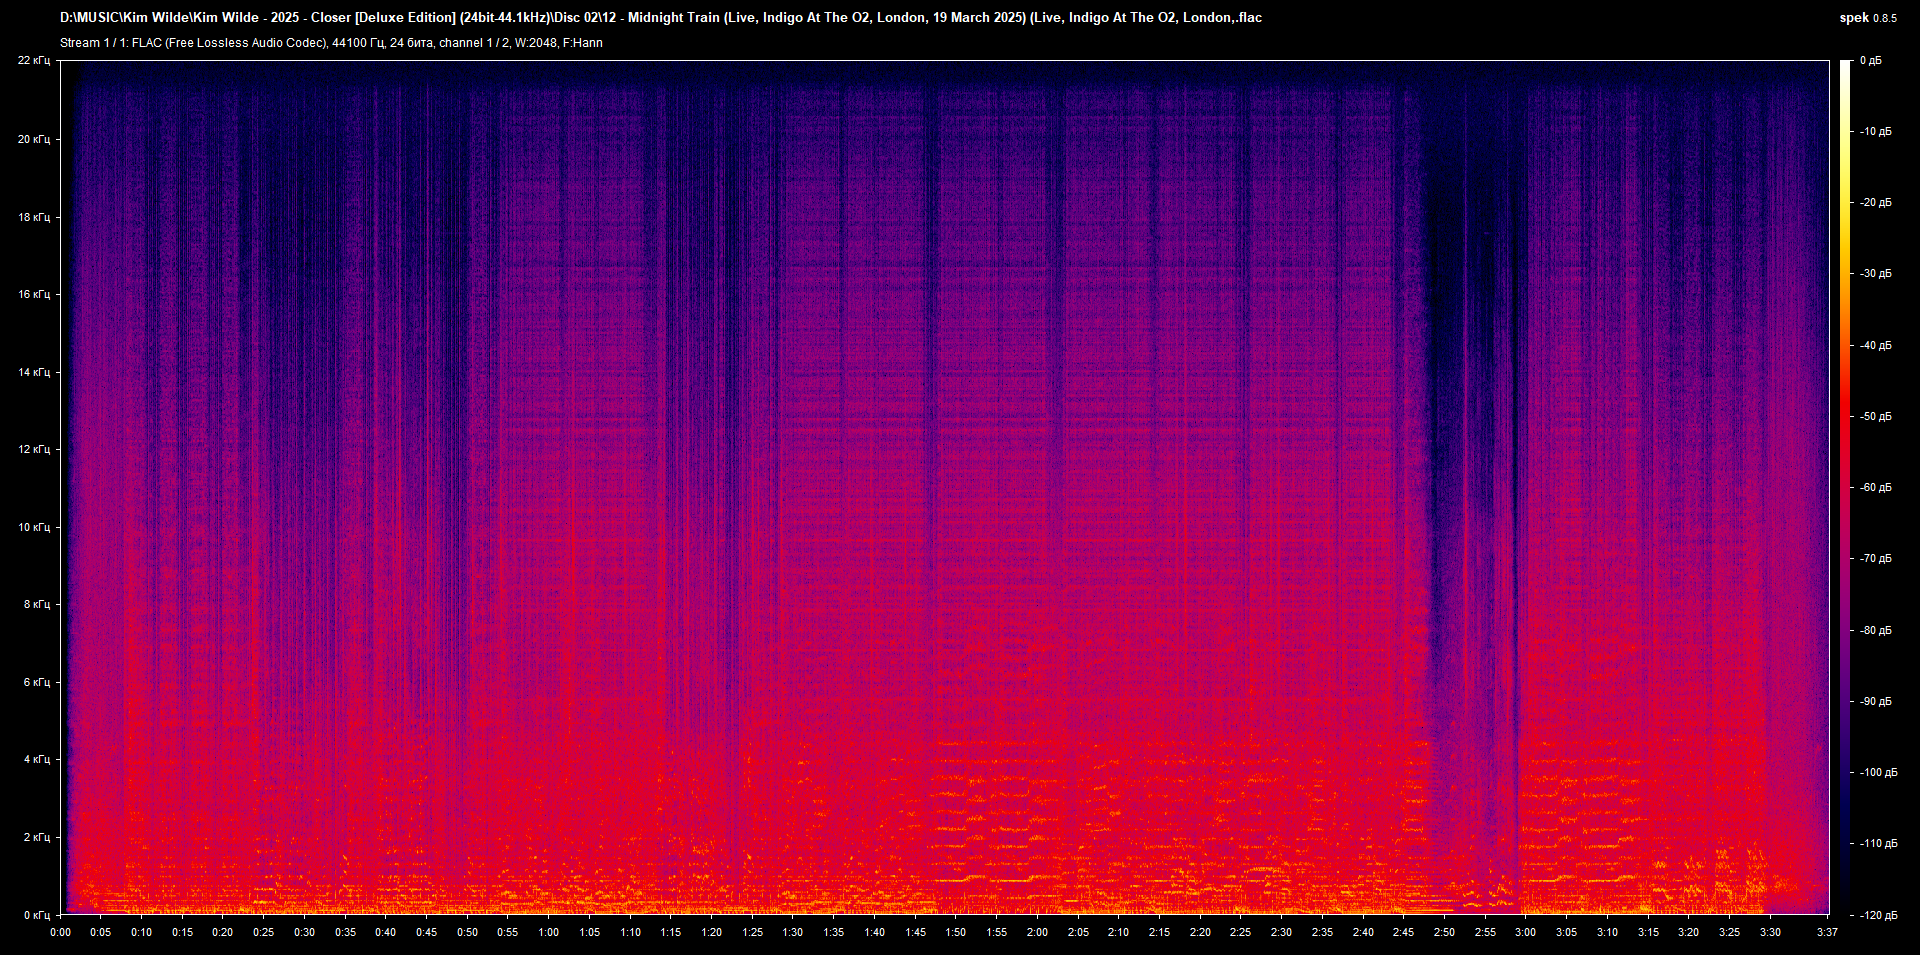Image resolution: width=1920 pixels, height=955 pixels.
Task: Click the 4 кГц frequency axis label
Action: (36, 759)
